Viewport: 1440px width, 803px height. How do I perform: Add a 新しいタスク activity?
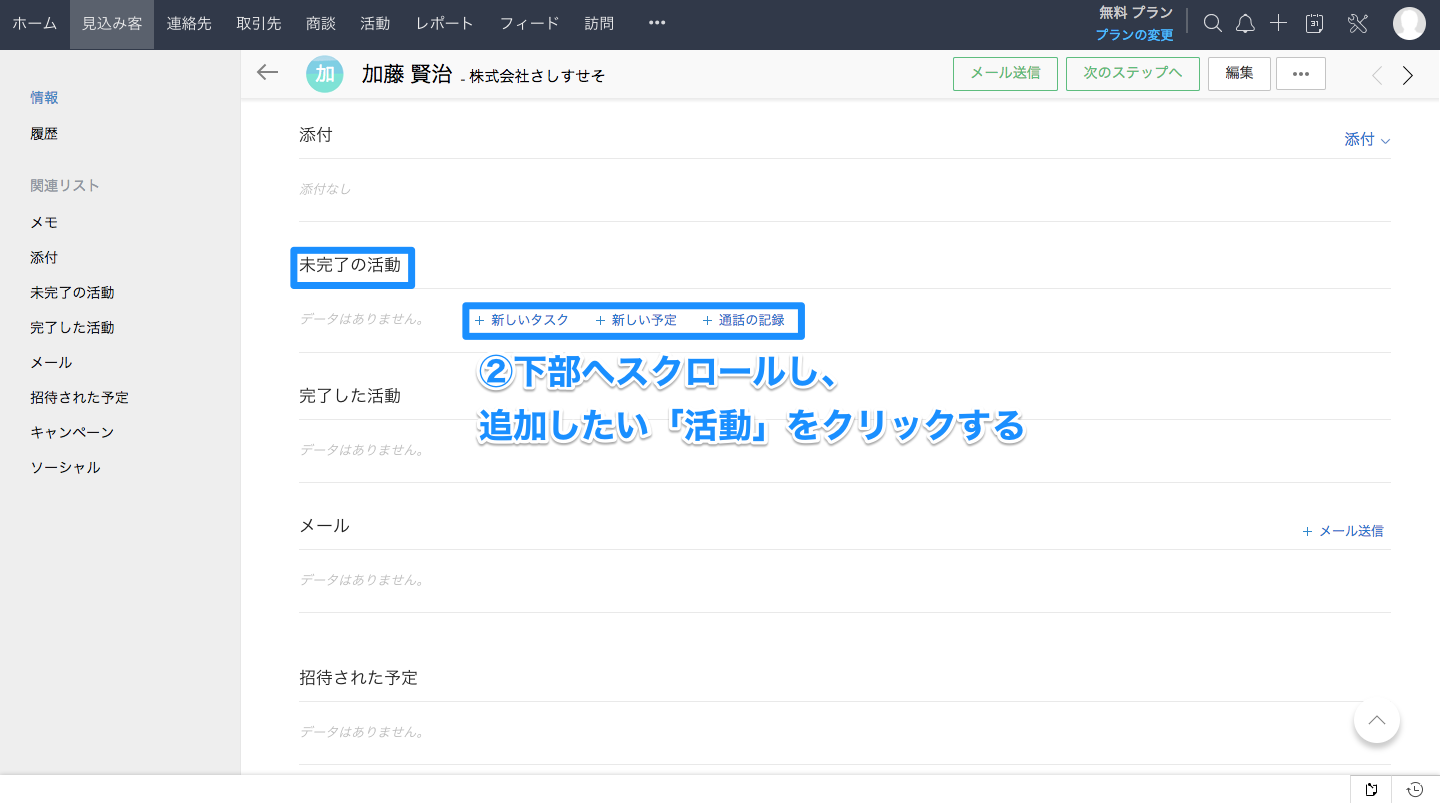click(521, 321)
